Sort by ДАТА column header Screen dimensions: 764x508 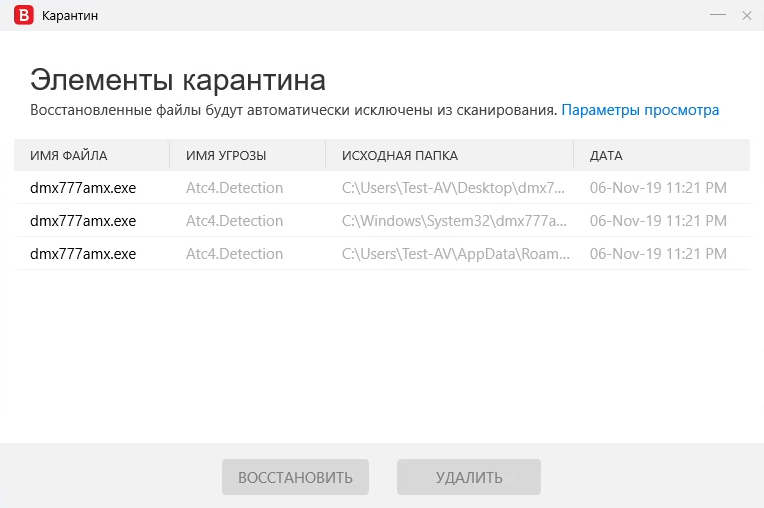pyautogui.click(x=606, y=155)
